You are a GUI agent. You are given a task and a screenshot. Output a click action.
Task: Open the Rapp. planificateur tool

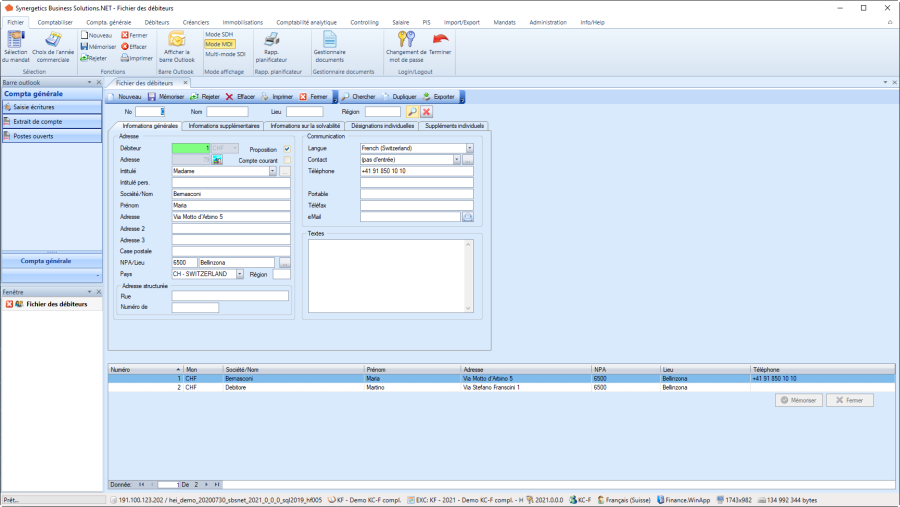tap(271, 41)
